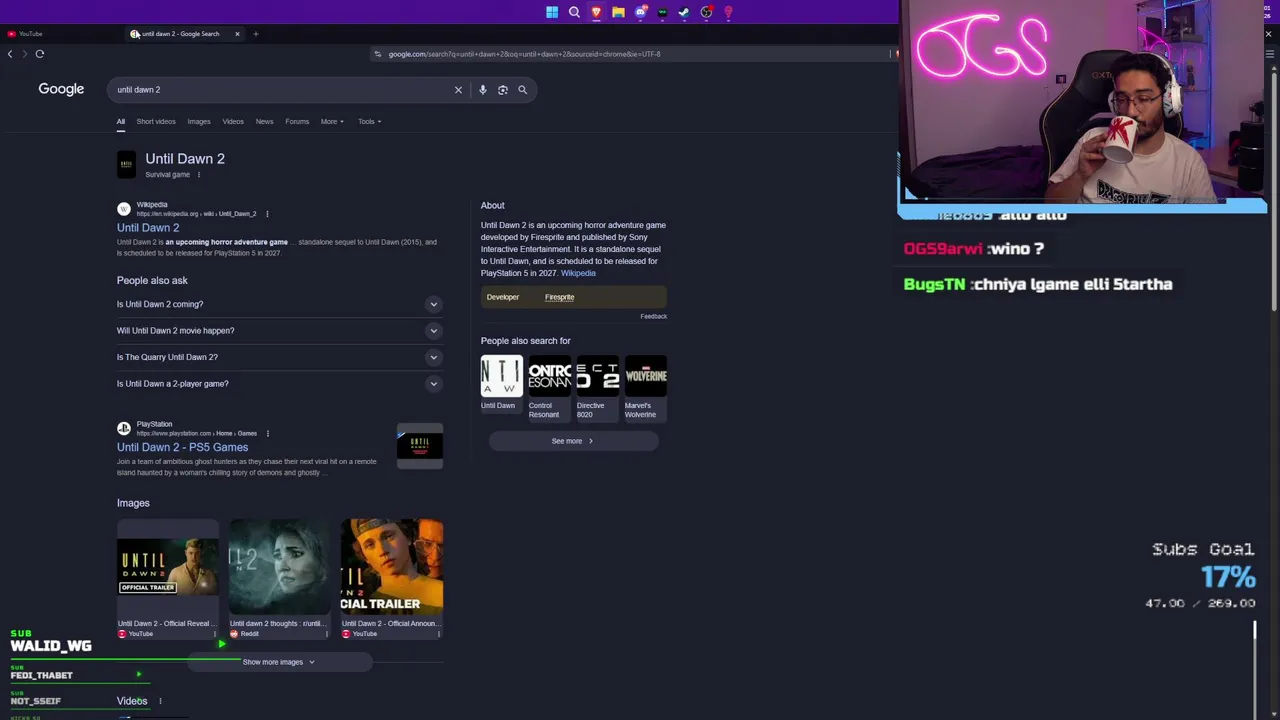This screenshot has height=720, width=1280.
Task: Select the Short videos filter
Action: click(156, 122)
